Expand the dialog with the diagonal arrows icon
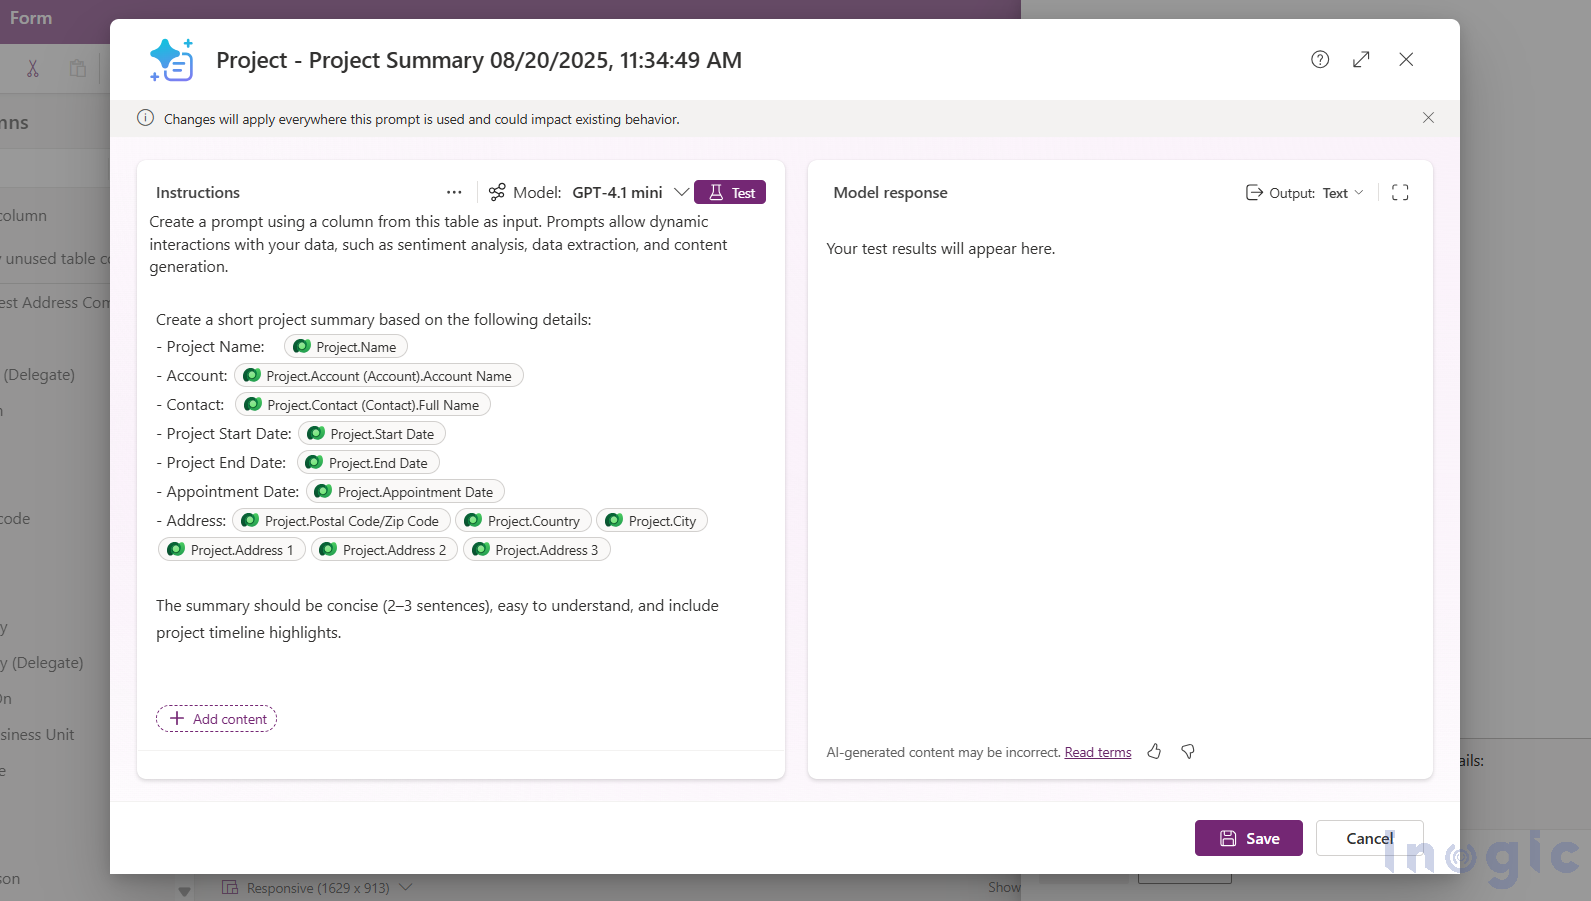This screenshot has width=1591, height=901. point(1361,60)
